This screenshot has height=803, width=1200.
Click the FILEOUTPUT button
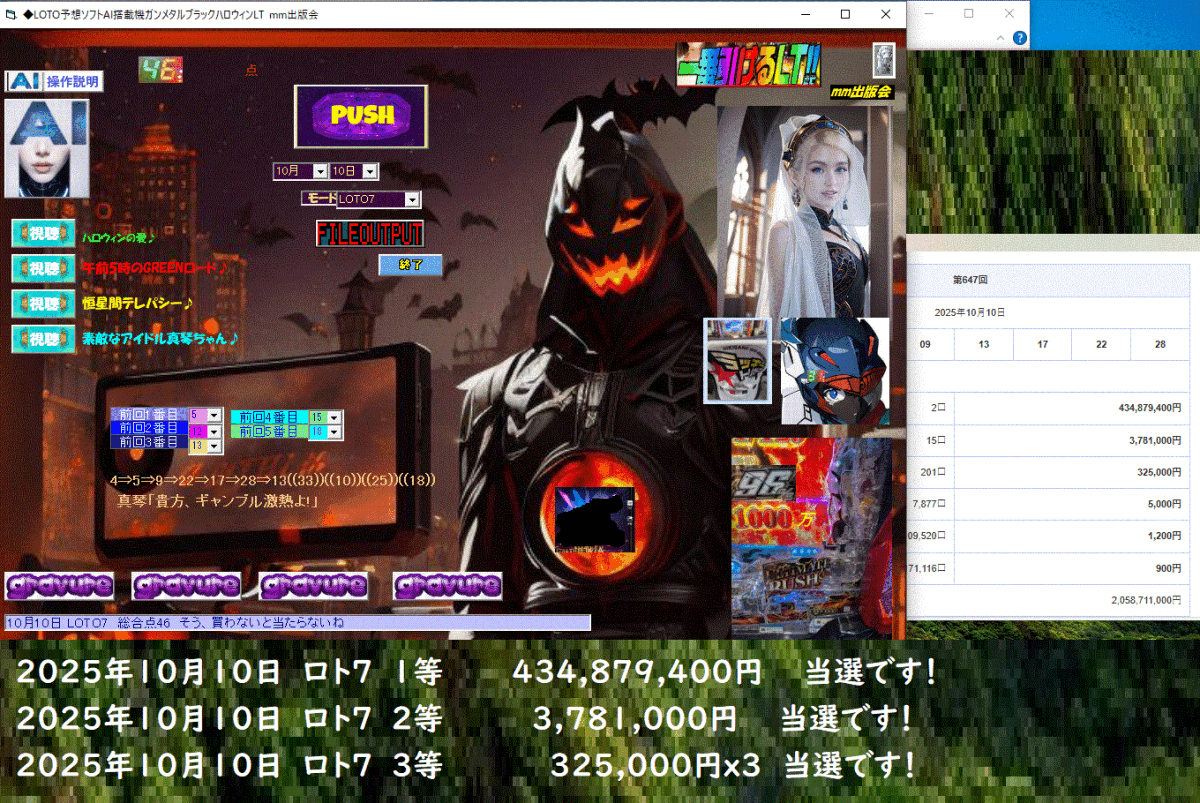pyautogui.click(x=370, y=234)
